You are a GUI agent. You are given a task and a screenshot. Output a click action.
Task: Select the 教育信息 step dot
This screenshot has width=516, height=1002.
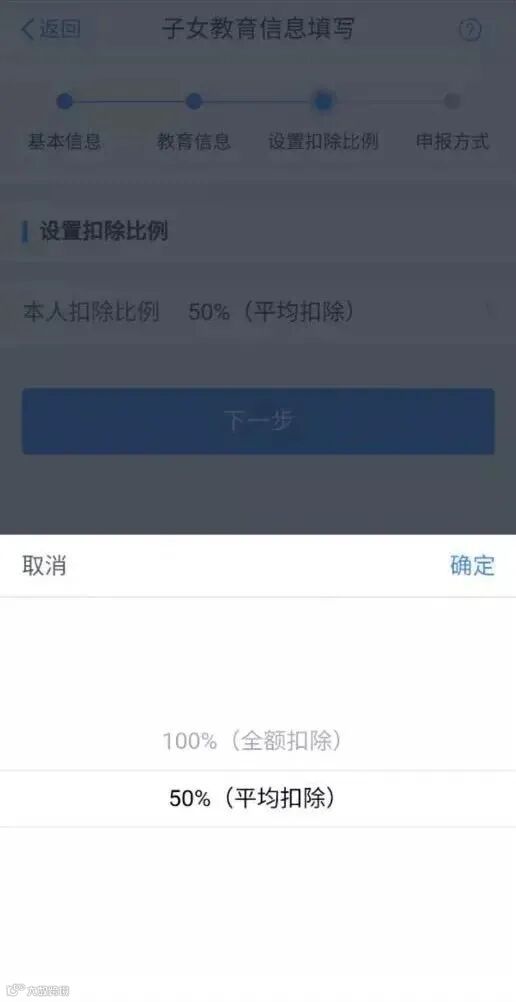coord(194,101)
